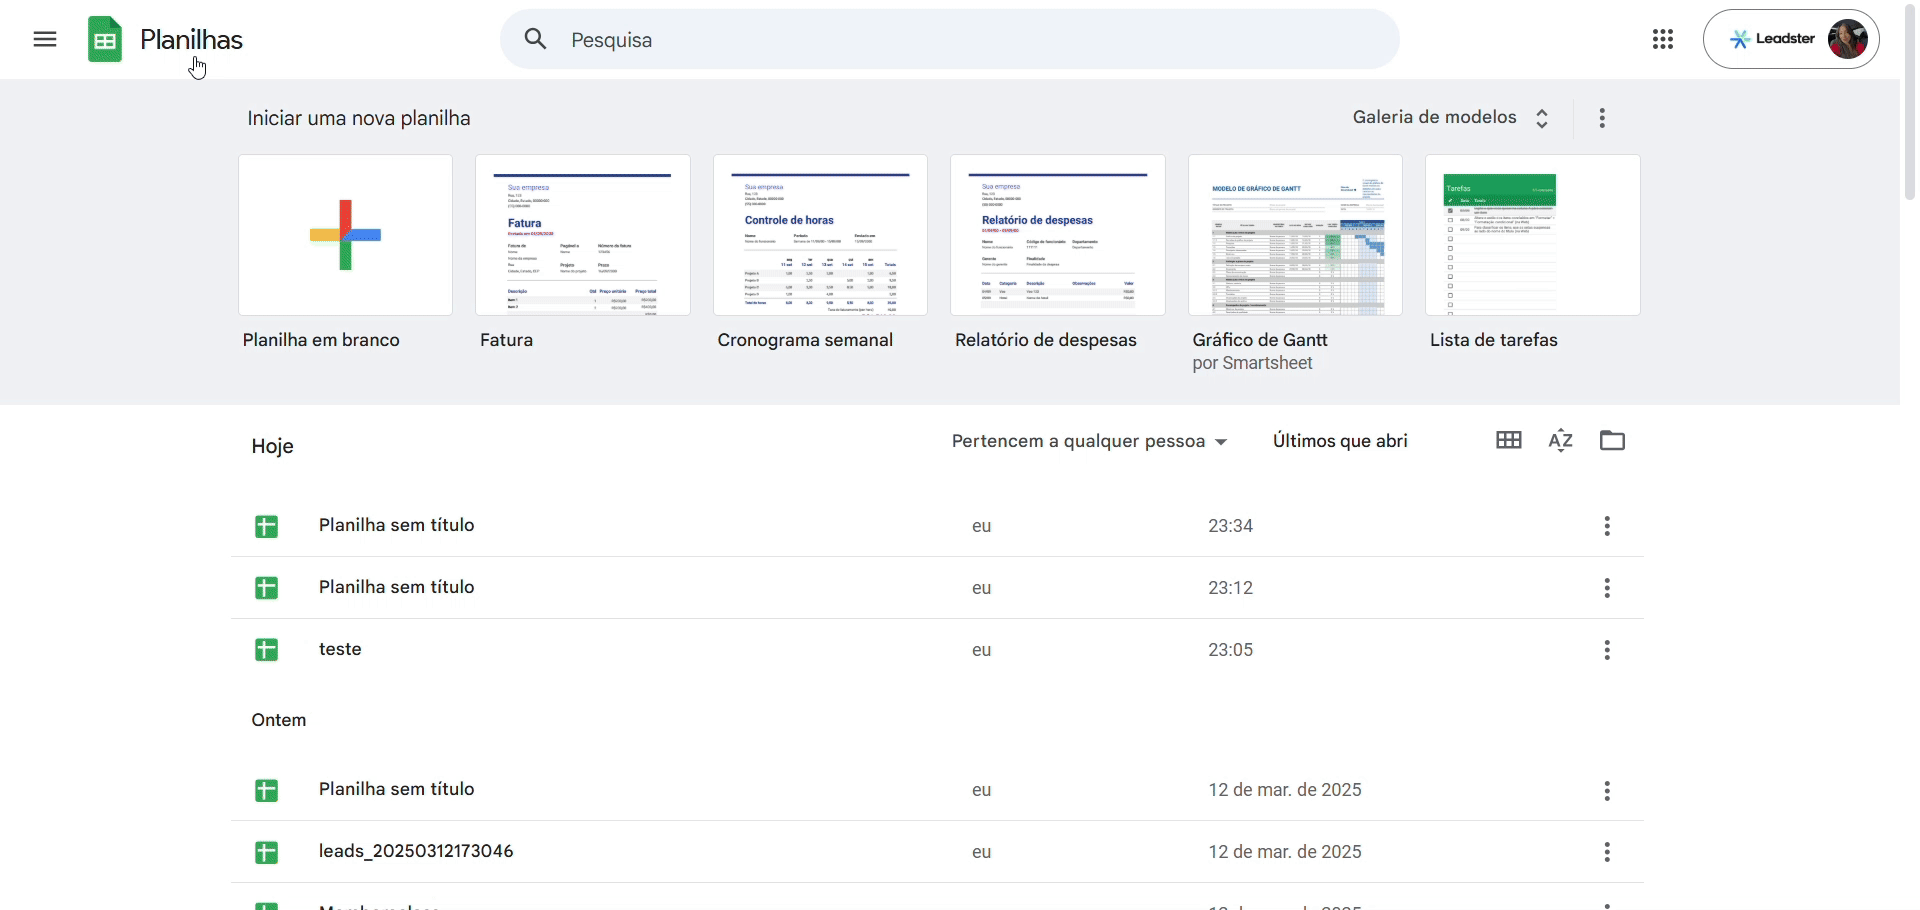Open the Gráfico de Gantt template
The image size is (1920, 910).
pyautogui.click(x=1295, y=235)
